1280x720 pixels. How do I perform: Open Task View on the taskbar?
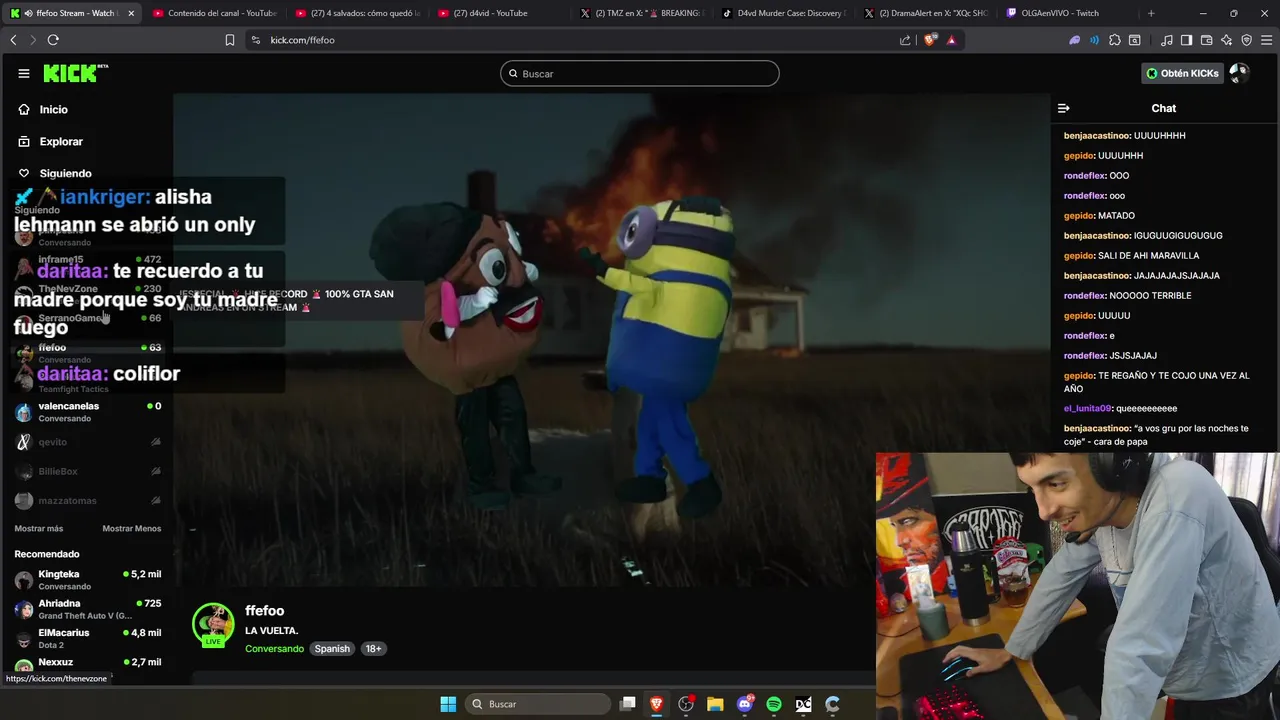pyautogui.click(x=627, y=704)
